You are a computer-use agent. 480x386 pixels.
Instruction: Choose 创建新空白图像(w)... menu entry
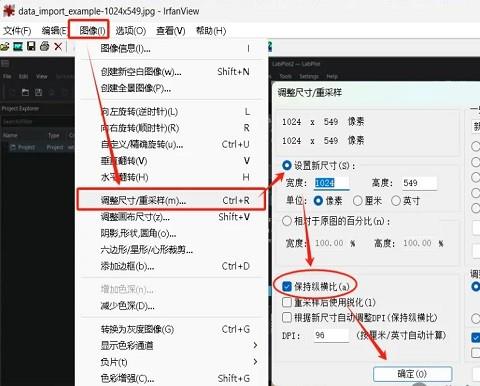[172, 72]
